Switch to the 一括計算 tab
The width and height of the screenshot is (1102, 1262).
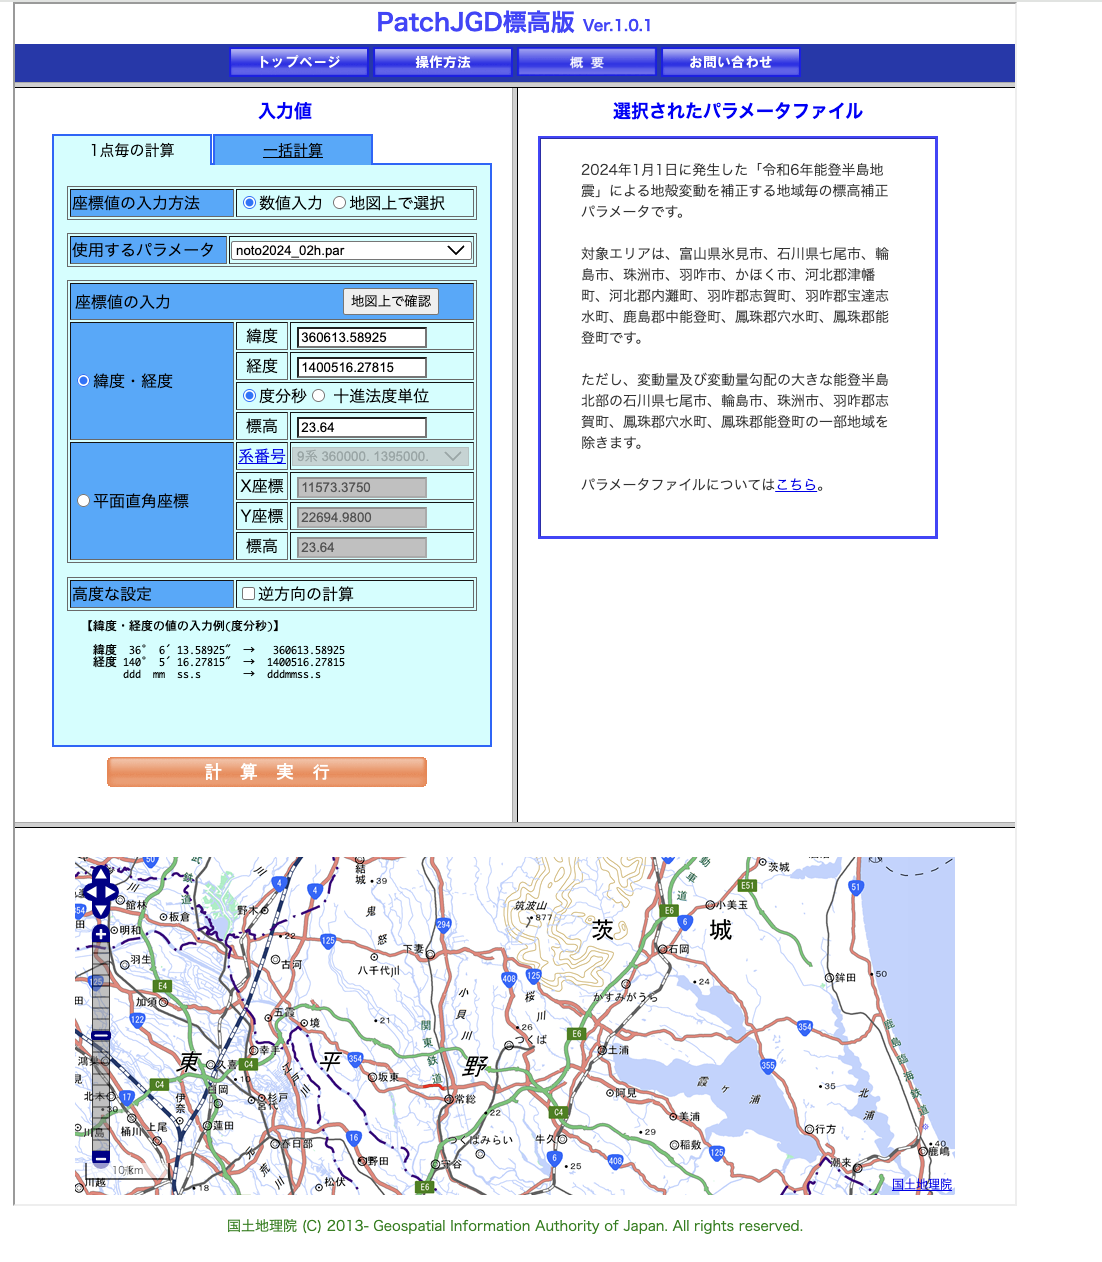click(x=292, y=151)
